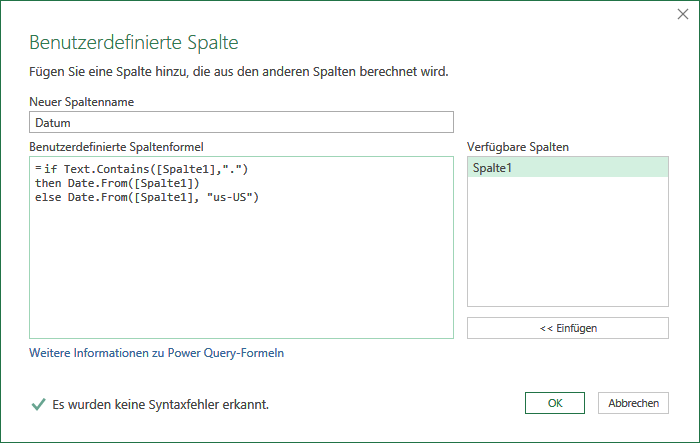
Task: Click the Verfügbare Spalten heading
Action: [x=518, y=147]
